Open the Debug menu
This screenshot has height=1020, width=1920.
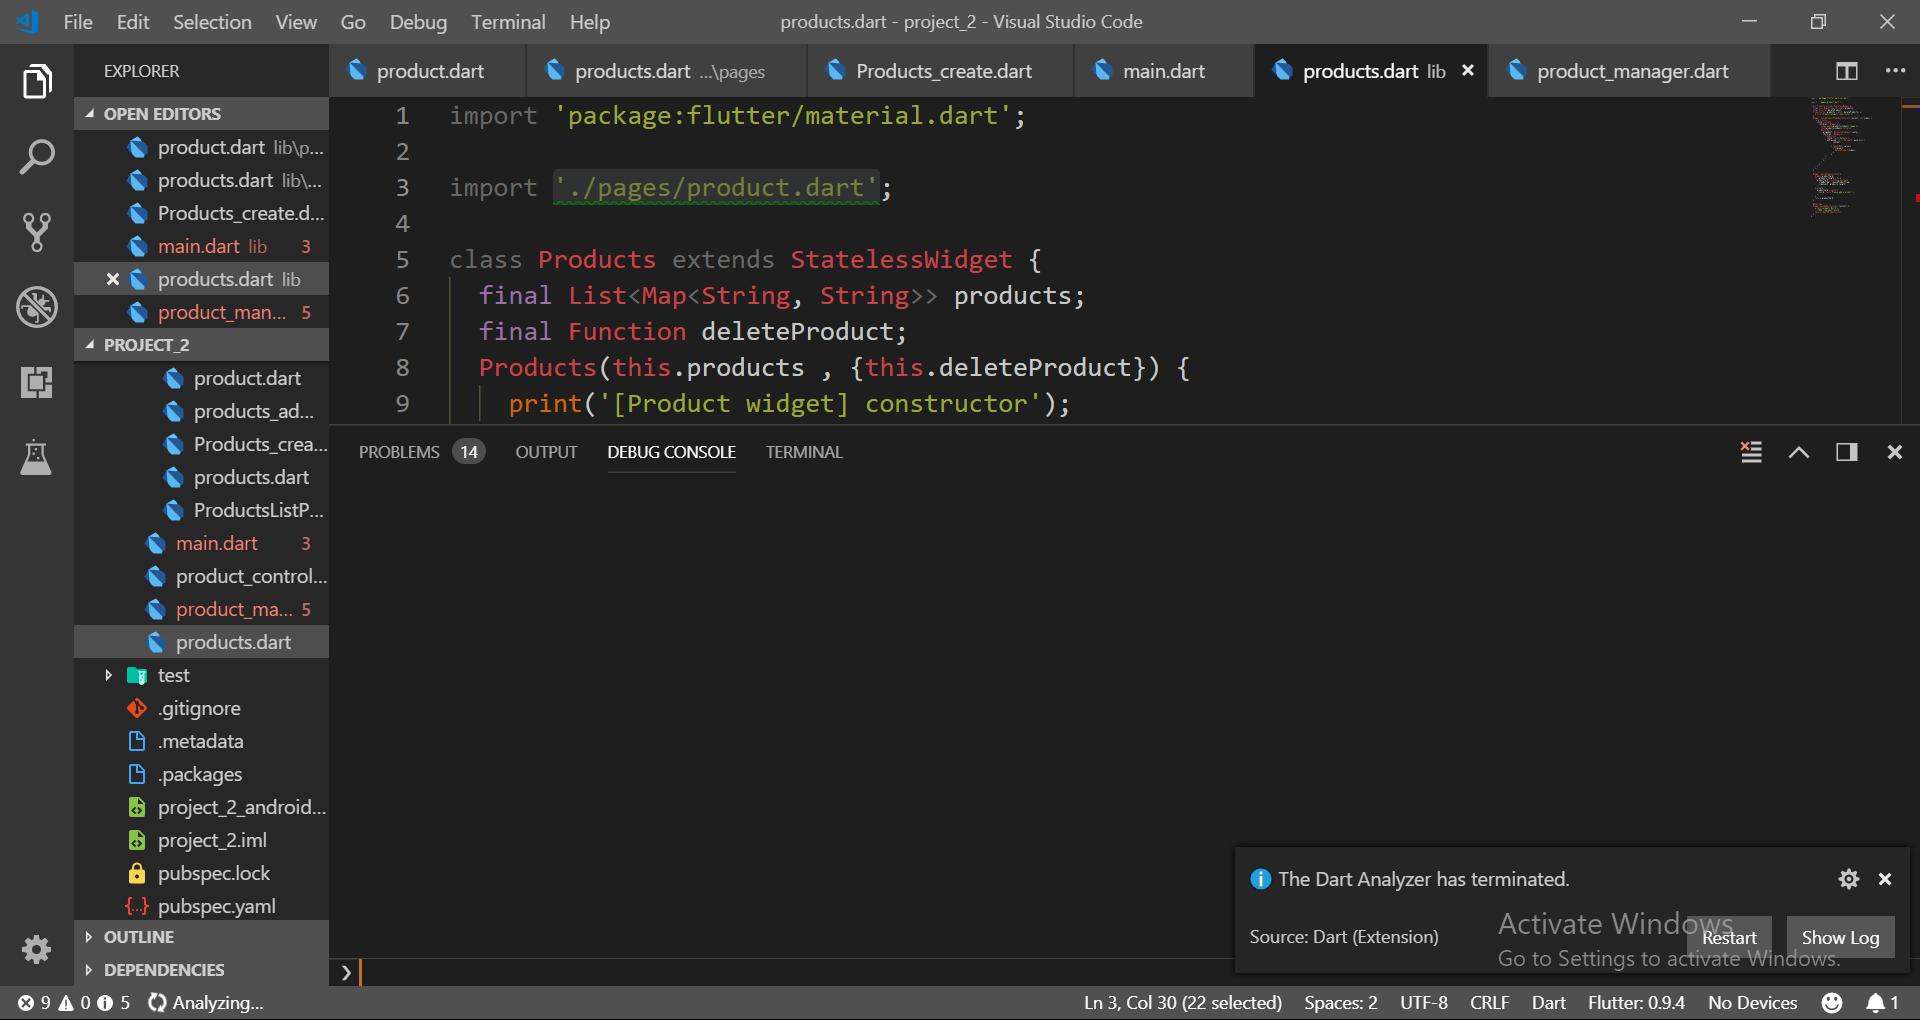(418, 21)
